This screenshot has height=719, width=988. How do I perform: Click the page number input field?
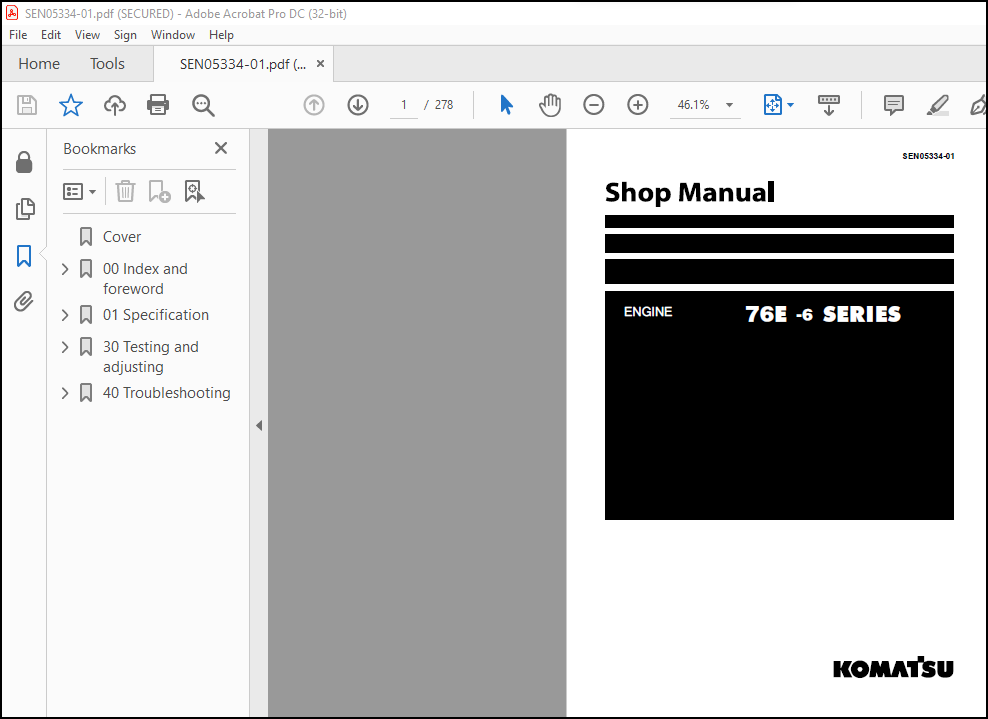click(x=403, y=105)
